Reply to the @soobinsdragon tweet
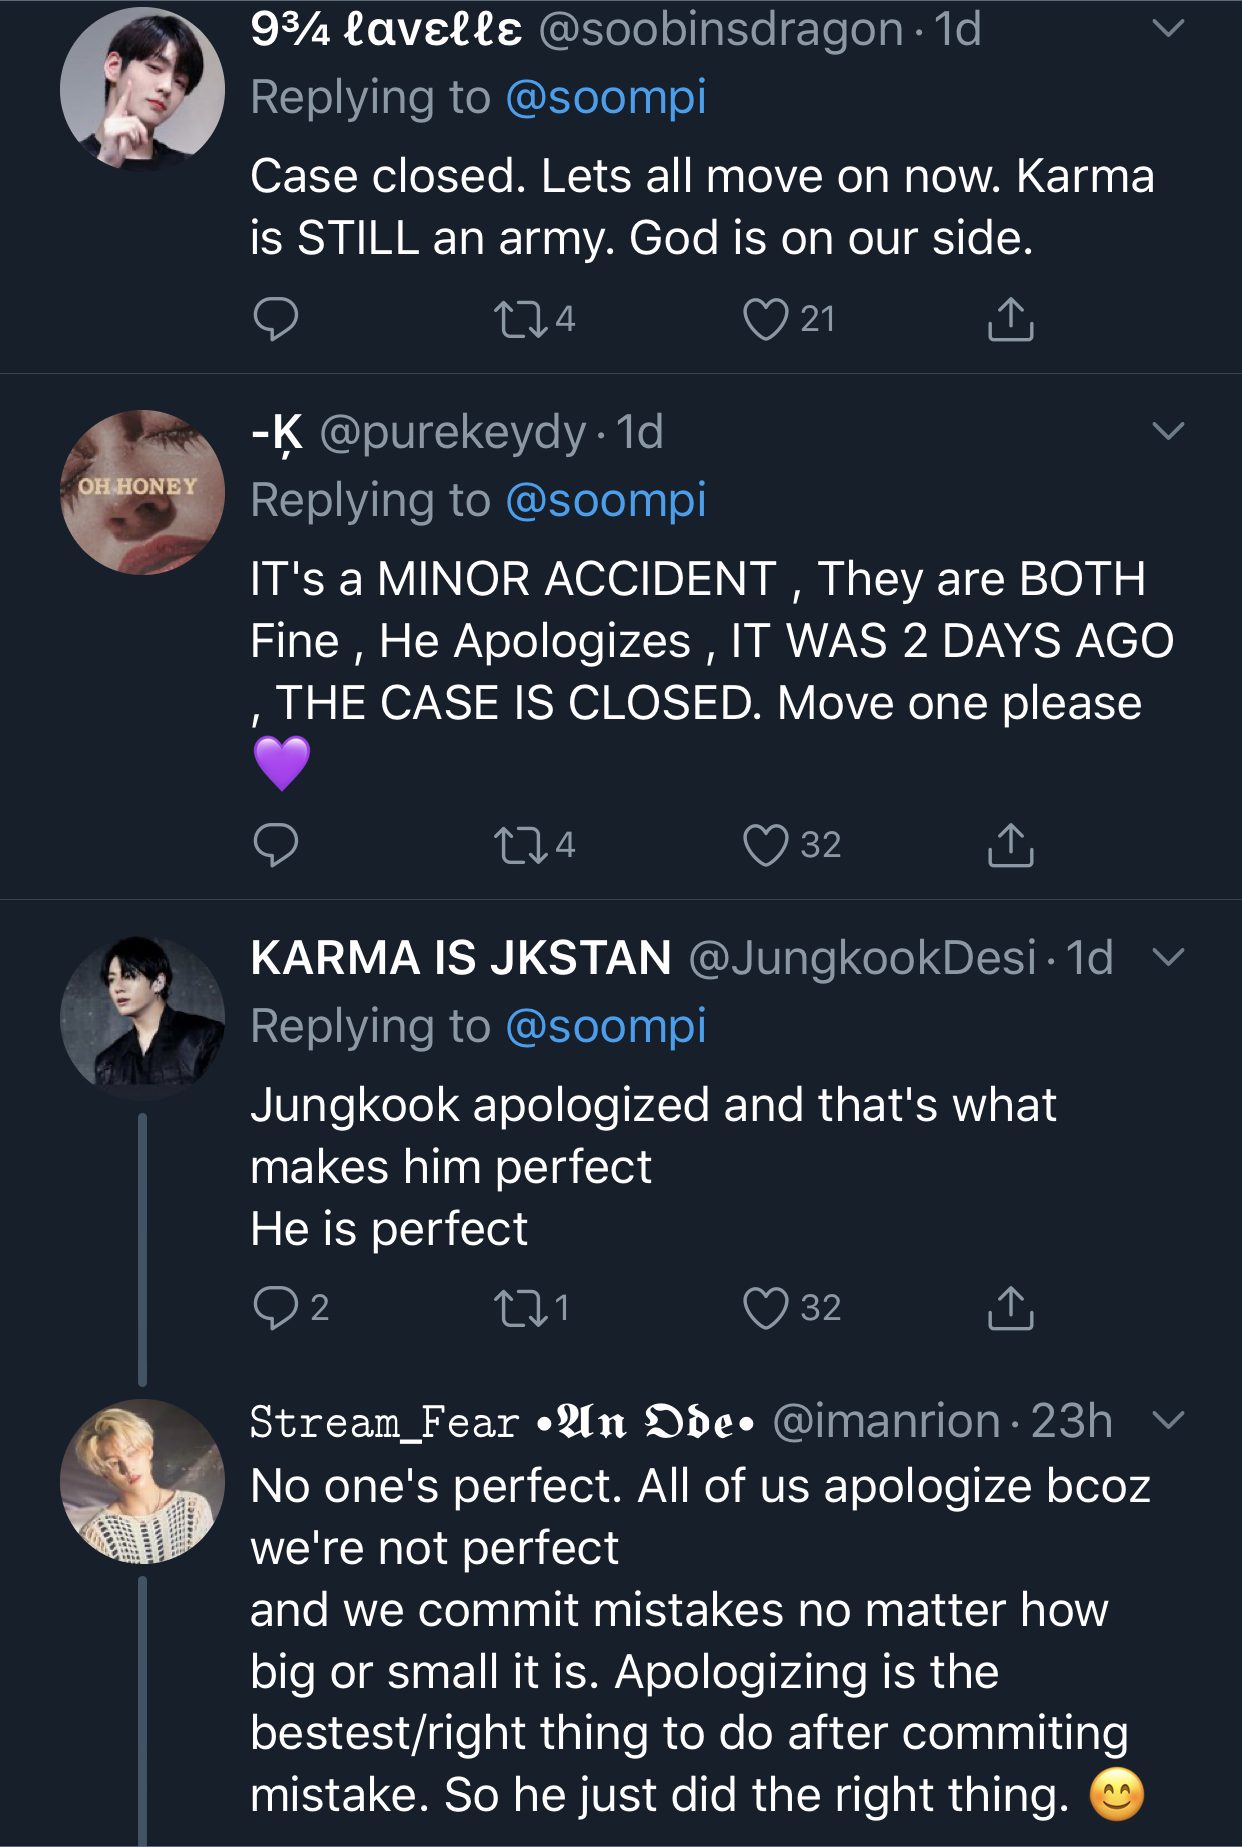The image size is (1242, 1847). pos(276,319)
